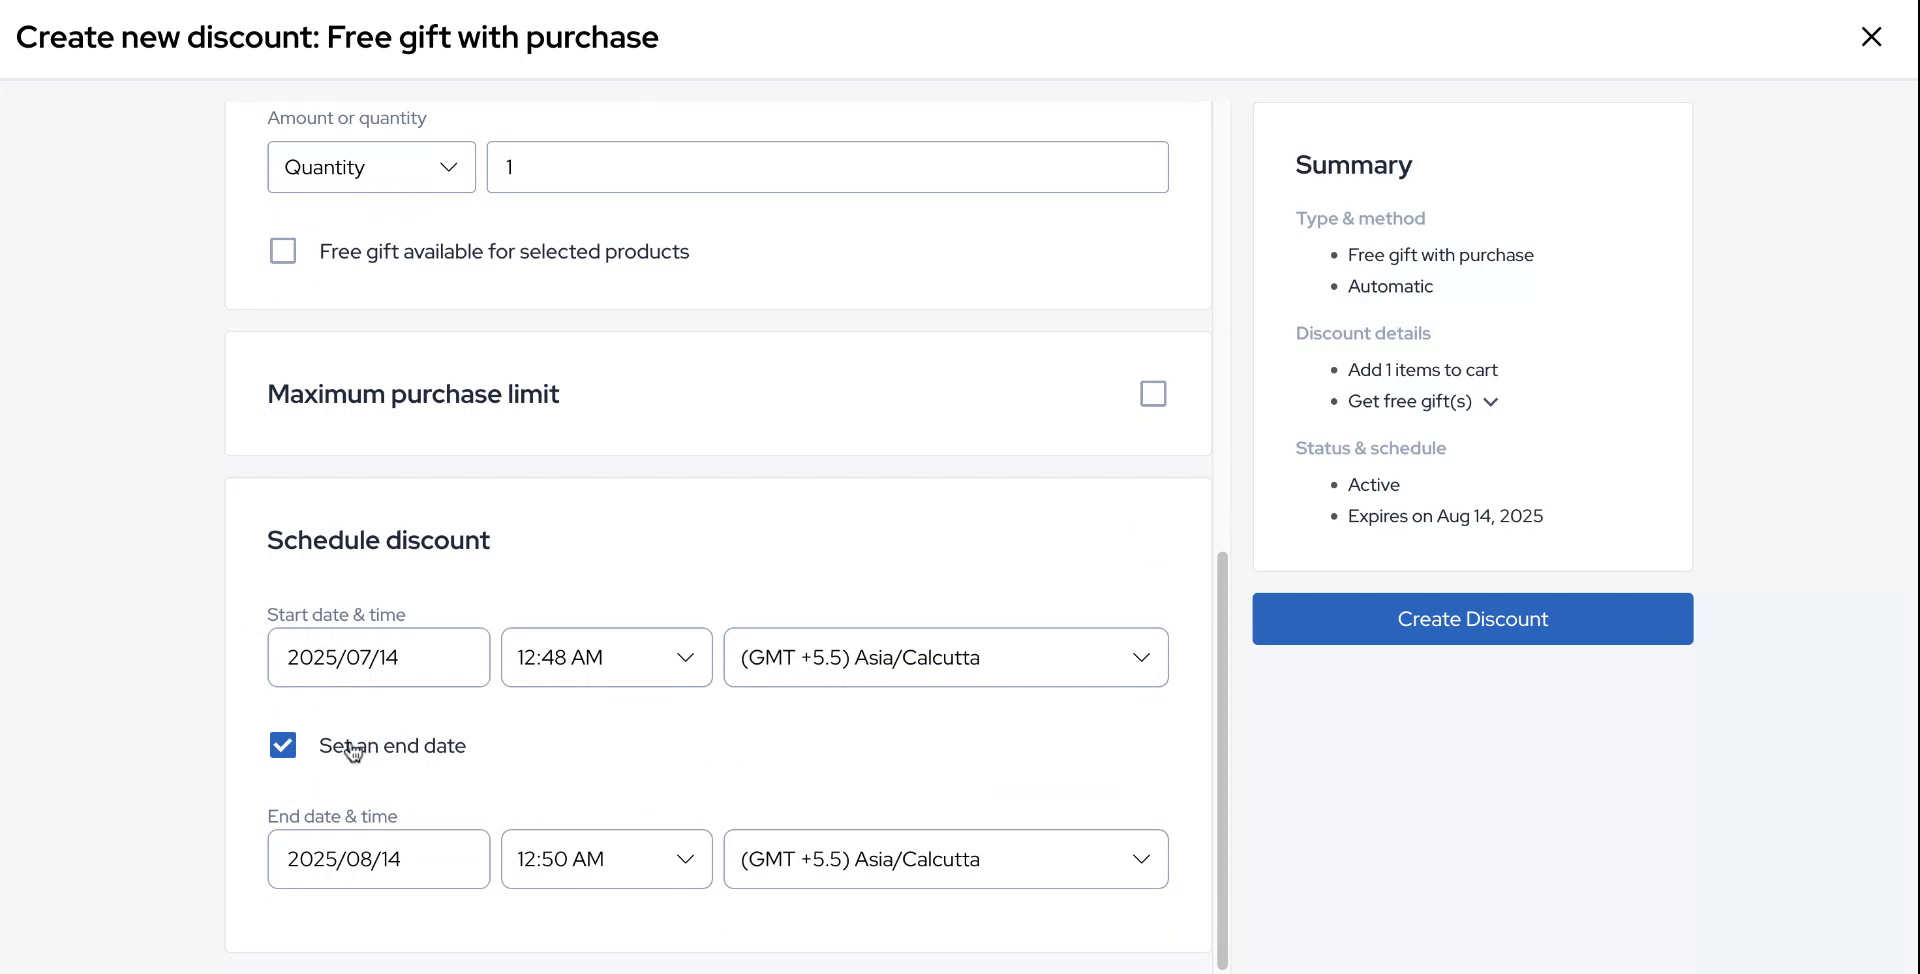Click the 'Maximum purchase limit' heading

[x=413, y=394]
